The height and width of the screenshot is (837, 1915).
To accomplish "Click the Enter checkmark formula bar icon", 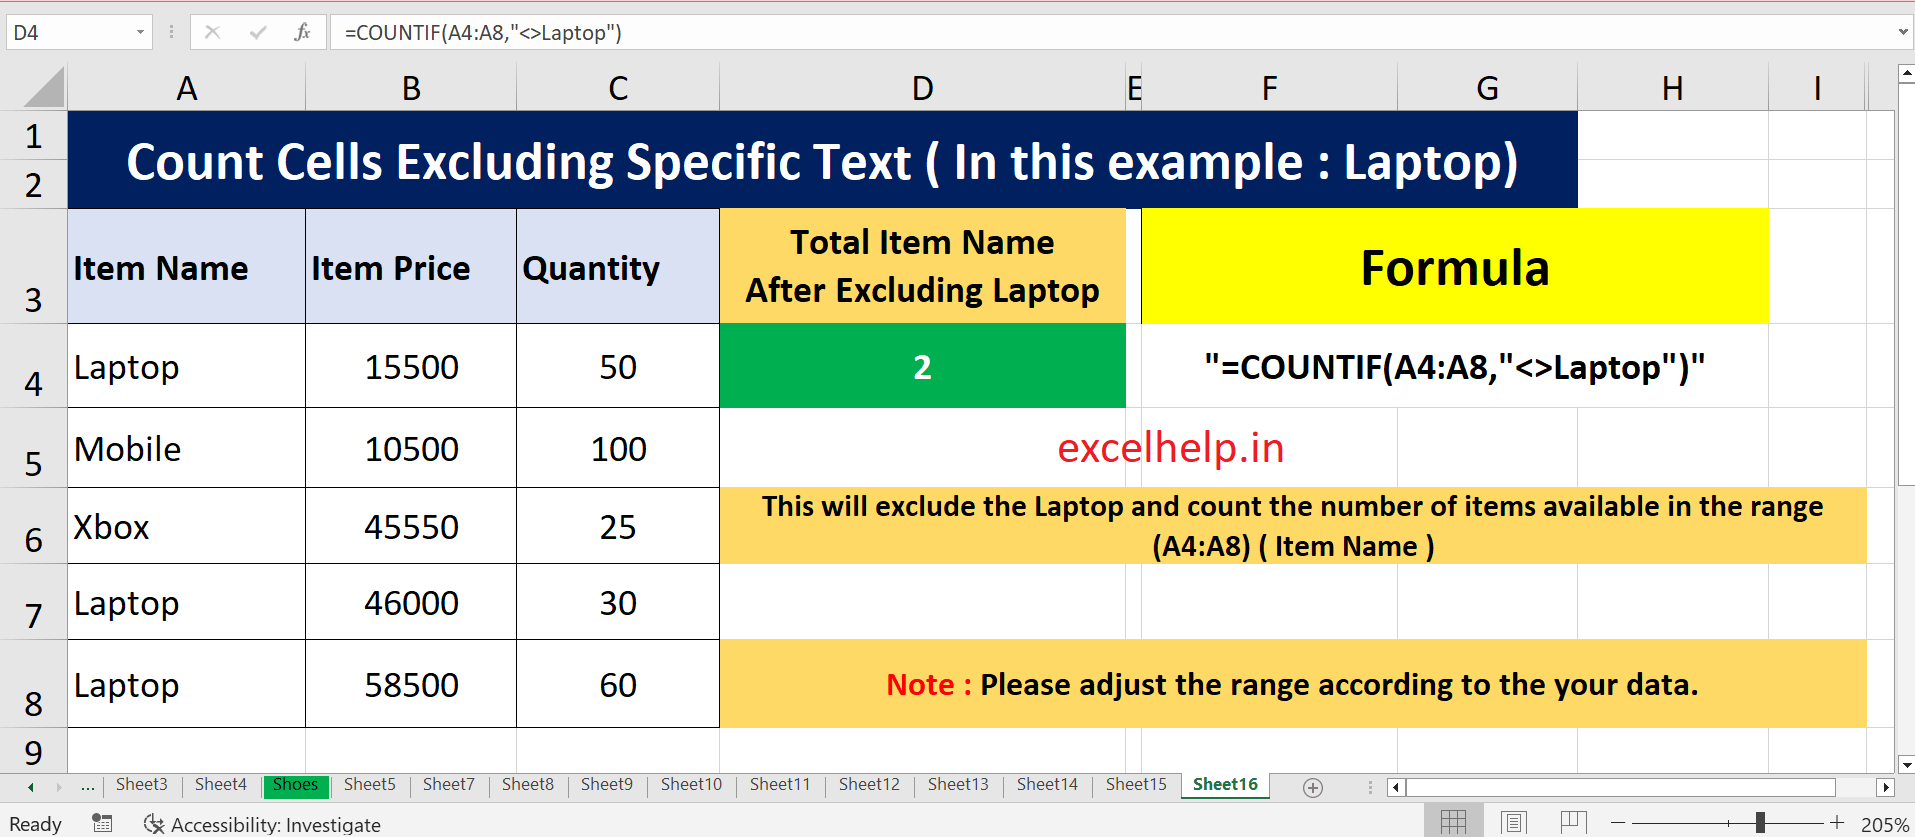I will [x=258, y=32].
